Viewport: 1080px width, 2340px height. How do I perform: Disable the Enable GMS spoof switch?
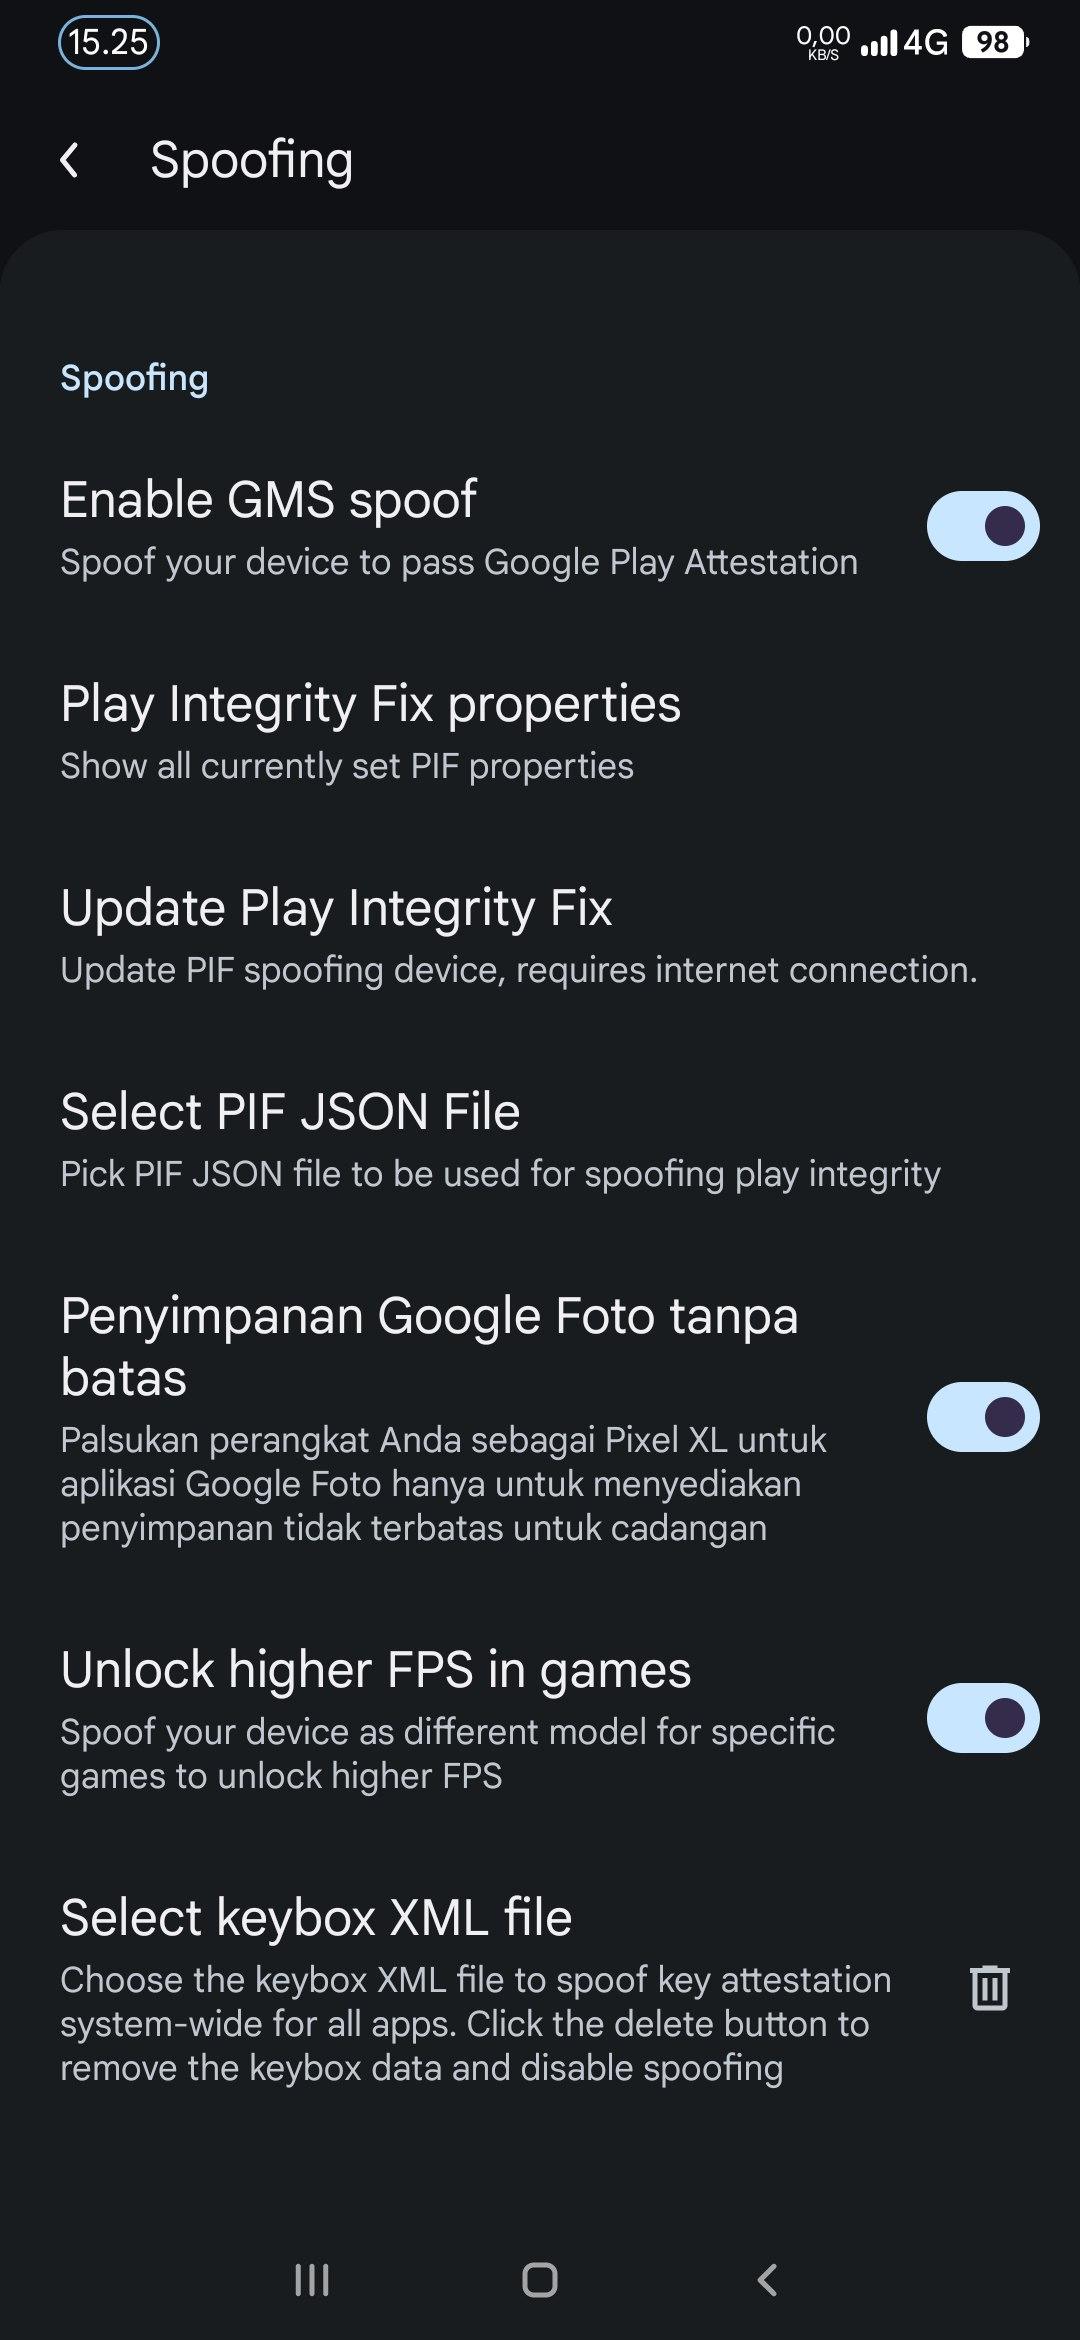pyautogui.click(x=982, y=526)
